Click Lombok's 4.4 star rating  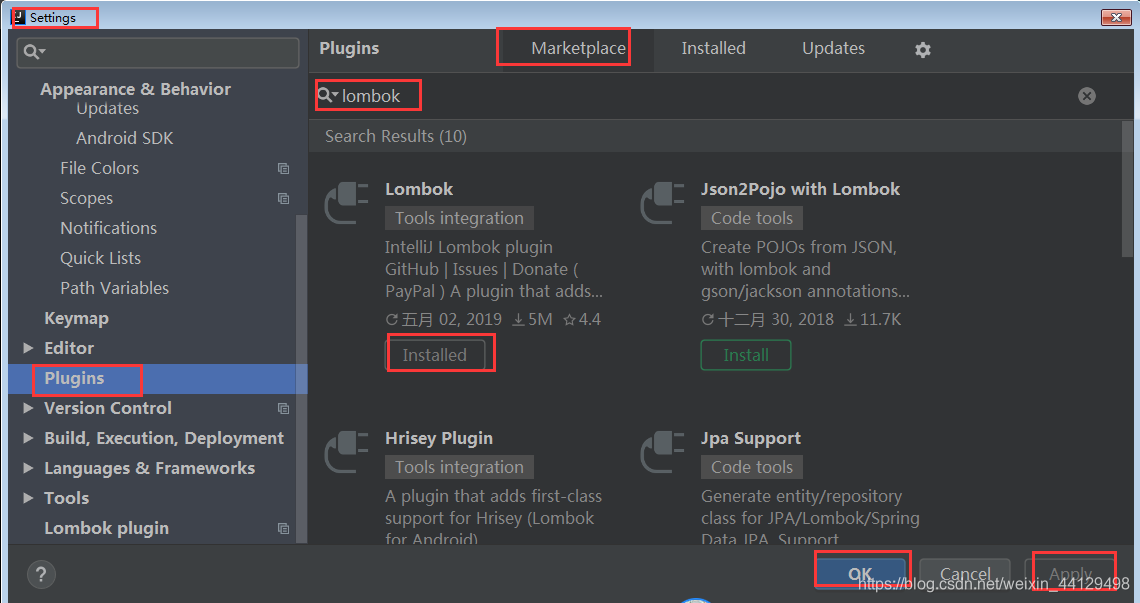(582, 319)
